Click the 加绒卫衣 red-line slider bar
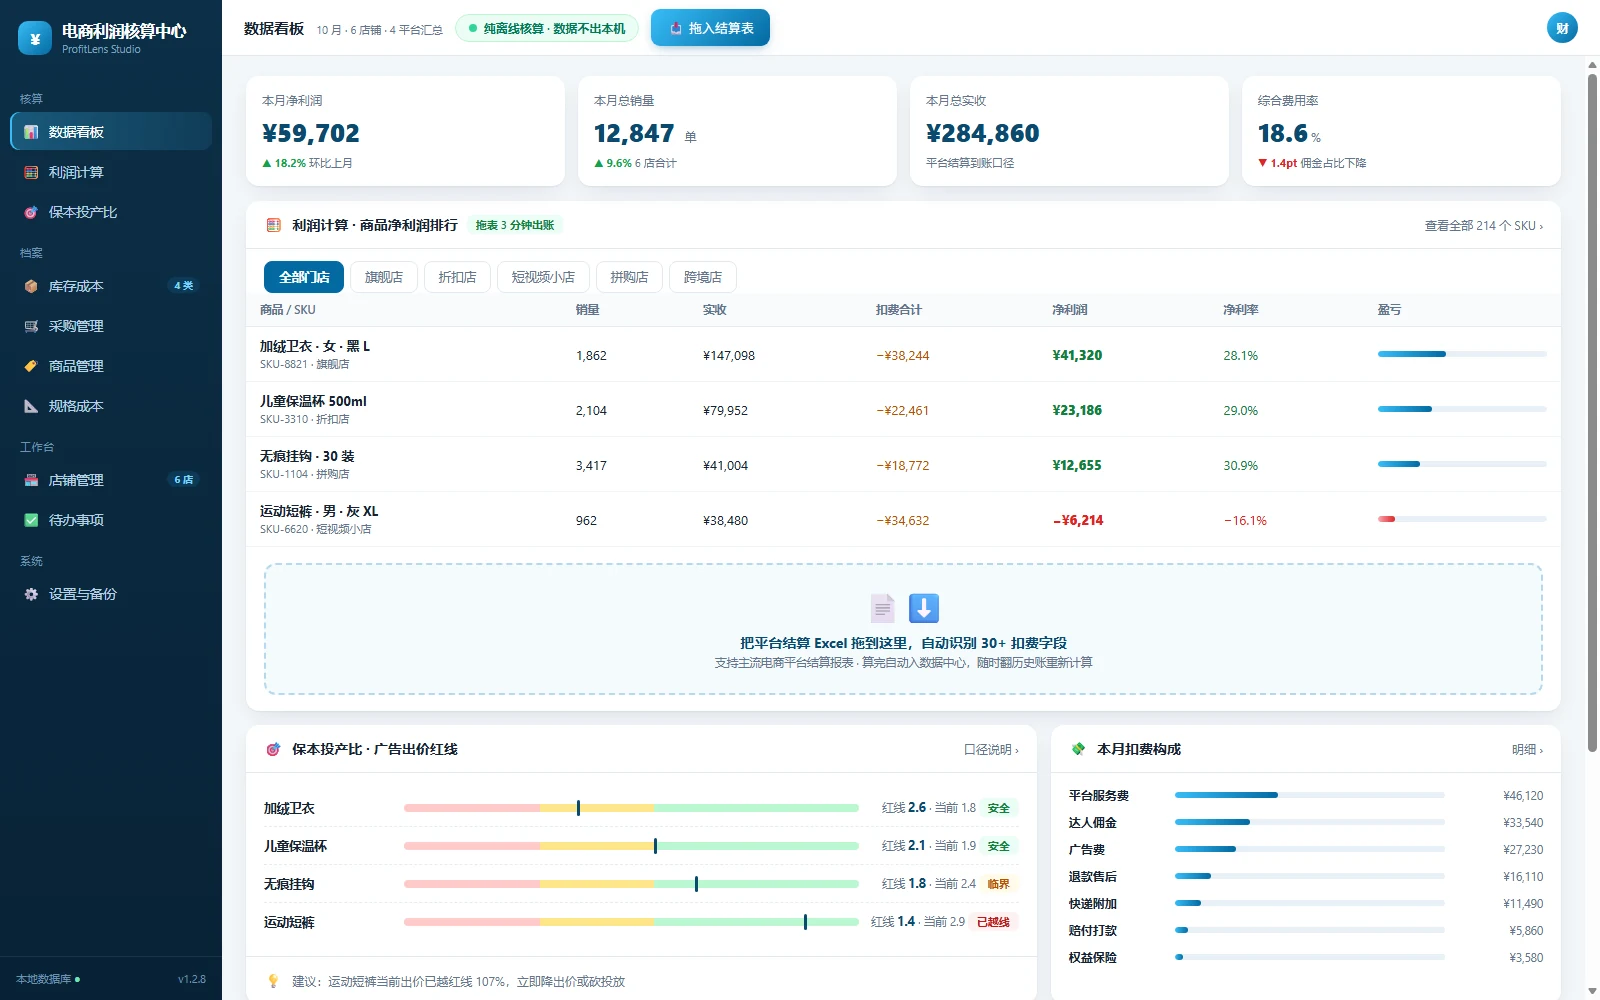Image resolution: width=1600 pixels, height=1000 pixels. click(x=631, y=808)
